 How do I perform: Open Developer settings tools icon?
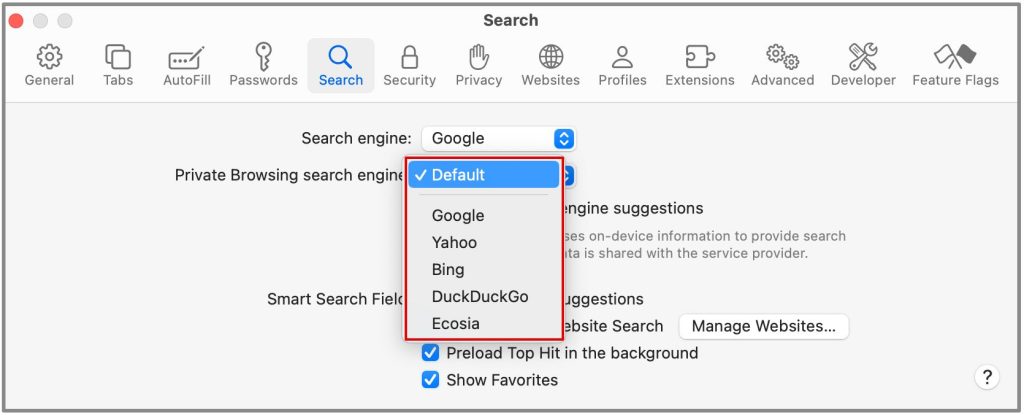pos(862,65)
